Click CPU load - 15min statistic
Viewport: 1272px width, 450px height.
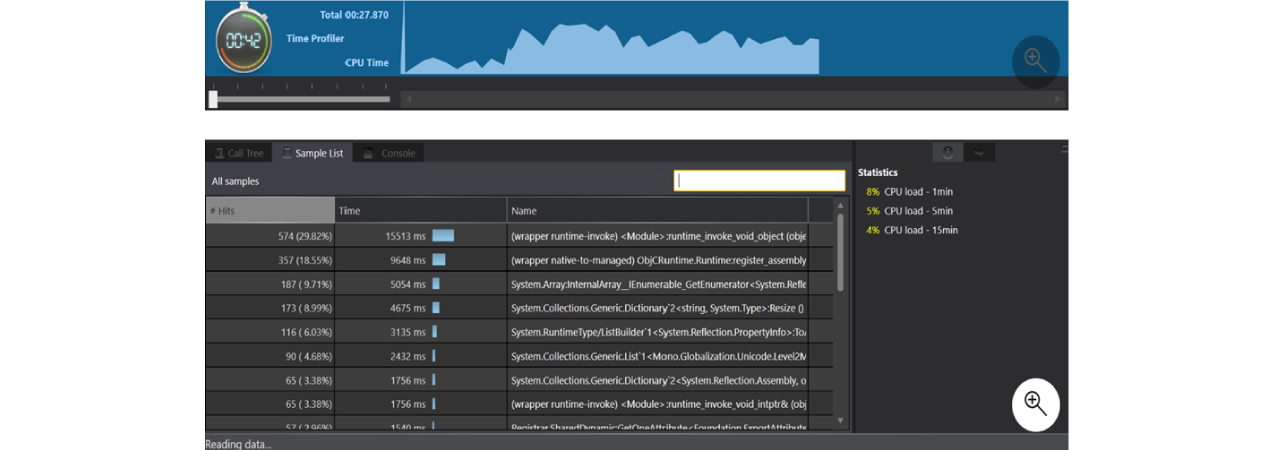tap(911, 230)
